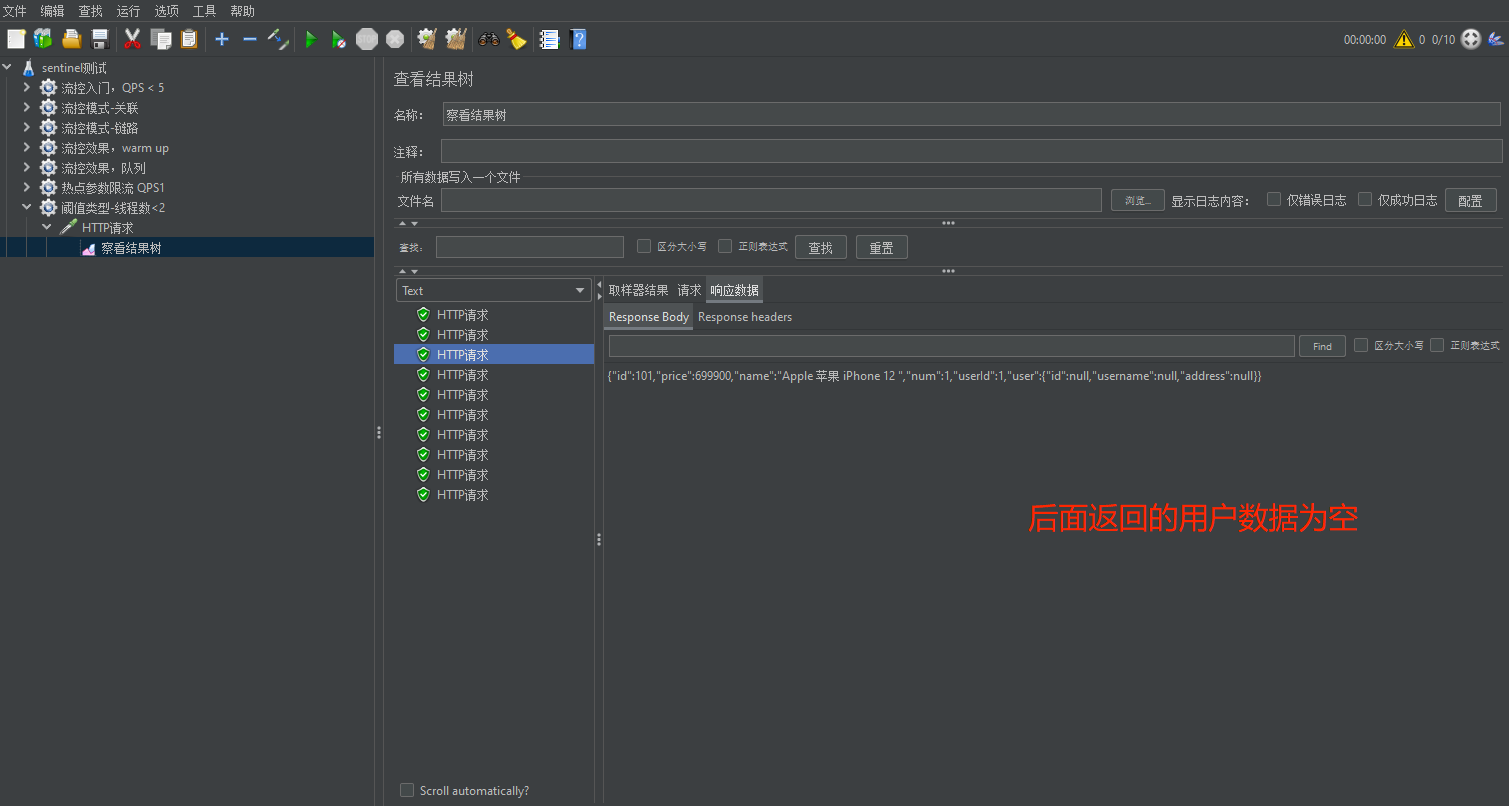The width and height of the screenshot is (1509, 806).
Task: Enable 区分大小写 in the search row
Action: [x=644, y=246]
